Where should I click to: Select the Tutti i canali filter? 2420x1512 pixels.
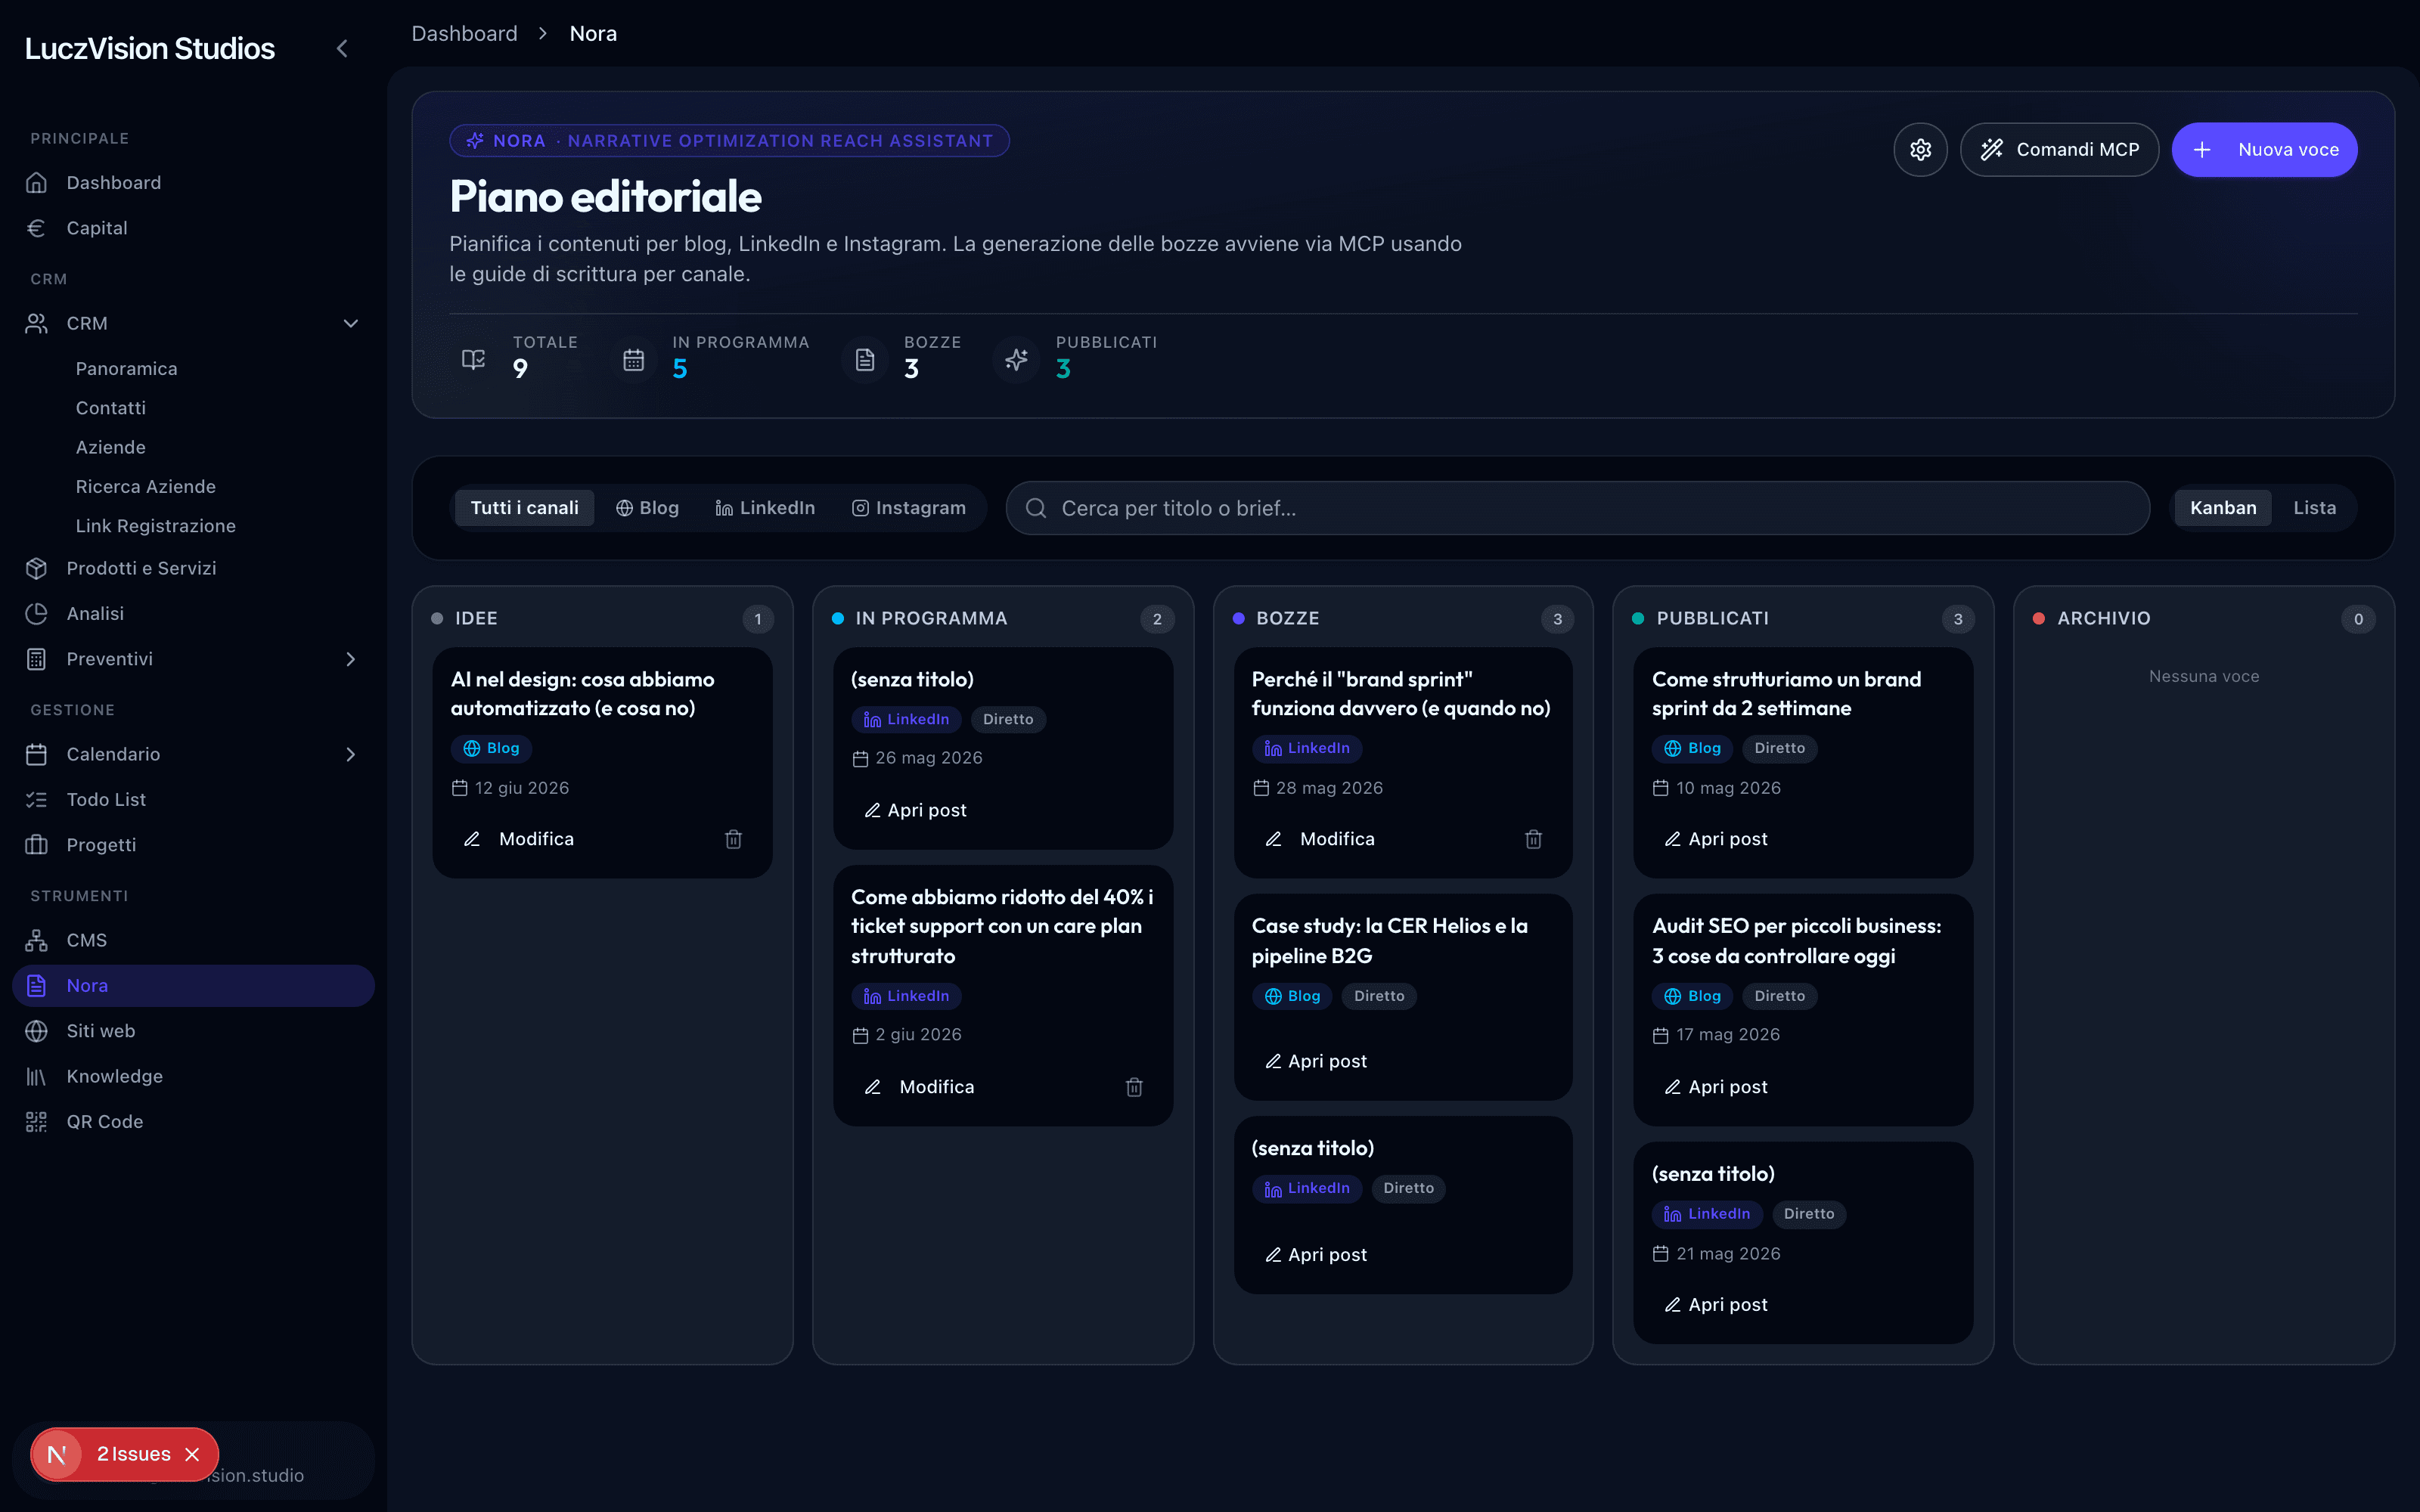524,508
